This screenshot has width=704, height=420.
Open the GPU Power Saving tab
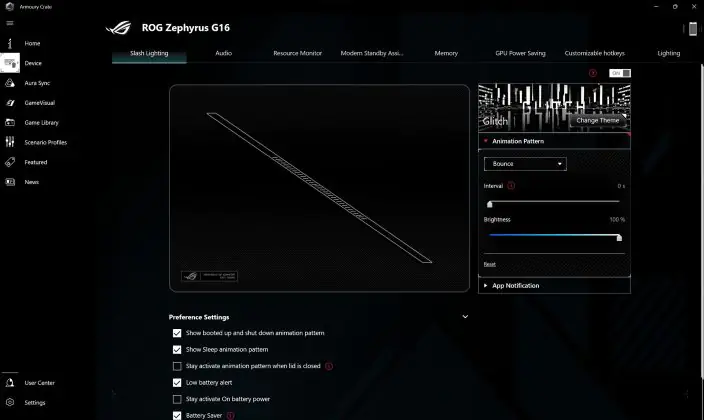pos(520,53)
